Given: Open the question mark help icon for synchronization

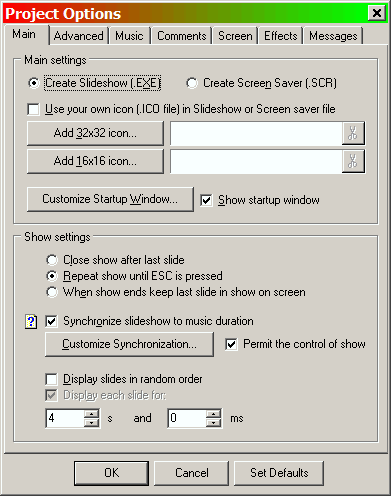Looking at the screenshot, I should 31,322.
